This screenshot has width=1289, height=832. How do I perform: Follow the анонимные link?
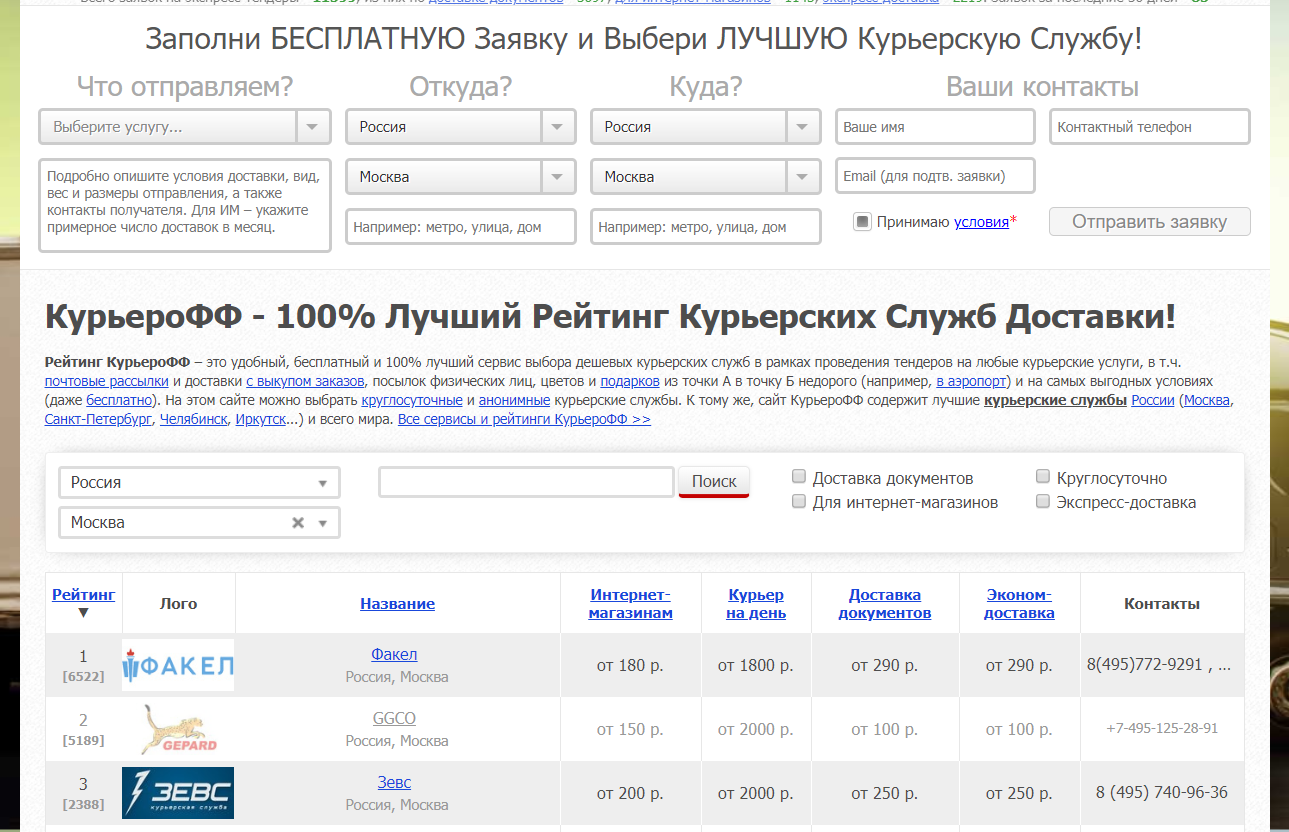pyautogui.click(x=515, y=400)
